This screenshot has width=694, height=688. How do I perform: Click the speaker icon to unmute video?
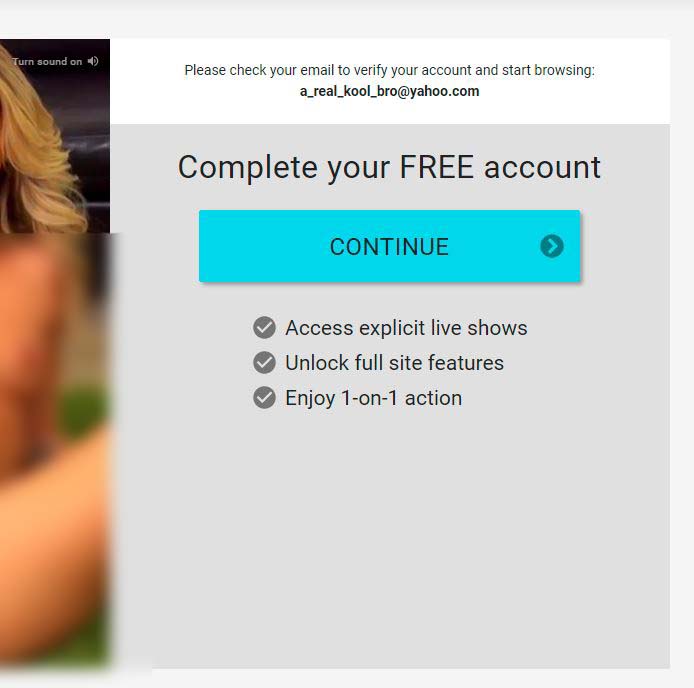[93, 61]
